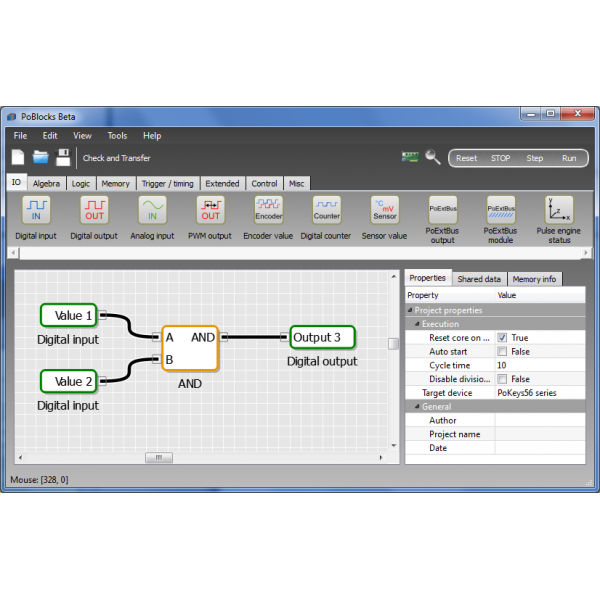Switch to the Trigger / timing tab
The image size is (600, 600).
click(168, 184)
